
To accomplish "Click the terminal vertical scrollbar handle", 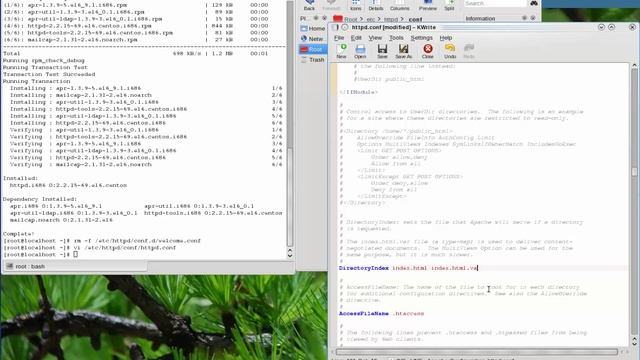I will pos(290,197).
